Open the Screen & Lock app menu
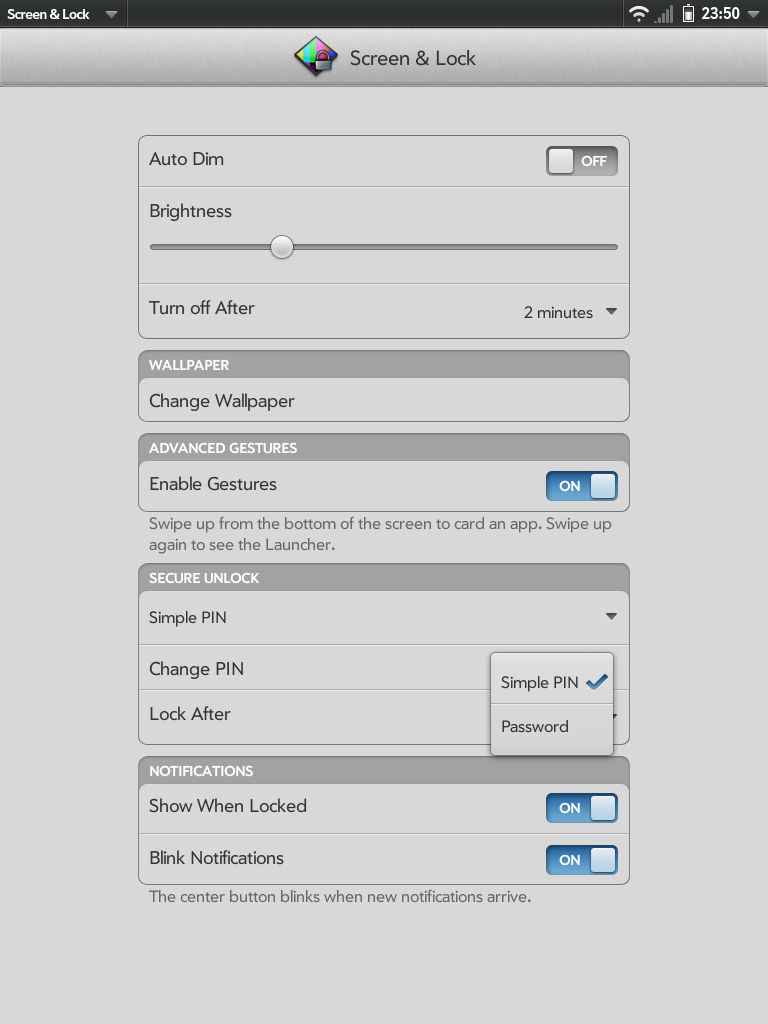This screenshot has width=768, height=1024. pos(62,14)
